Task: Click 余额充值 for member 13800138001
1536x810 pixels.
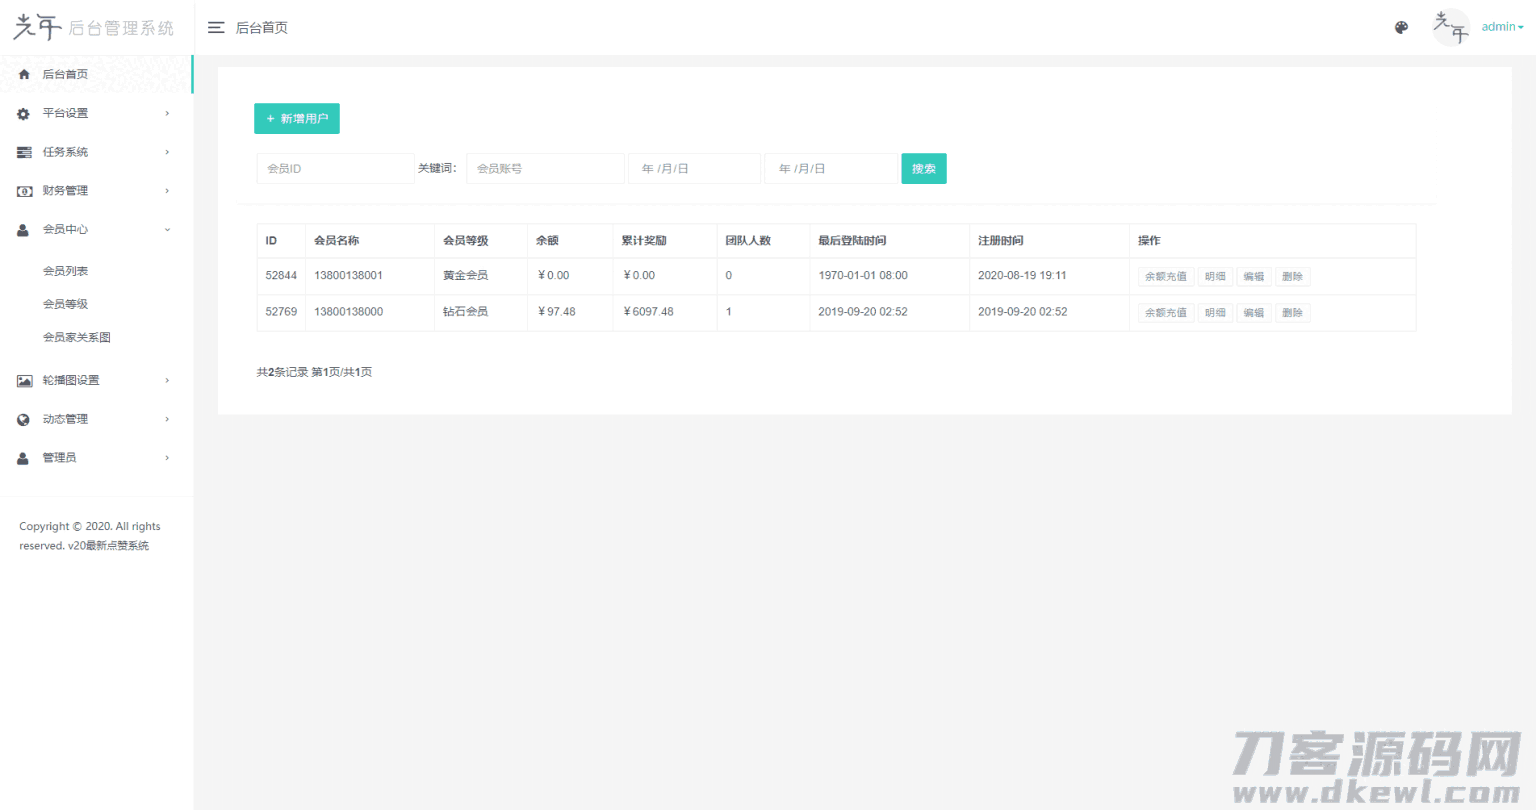Action: (1165, 277)
